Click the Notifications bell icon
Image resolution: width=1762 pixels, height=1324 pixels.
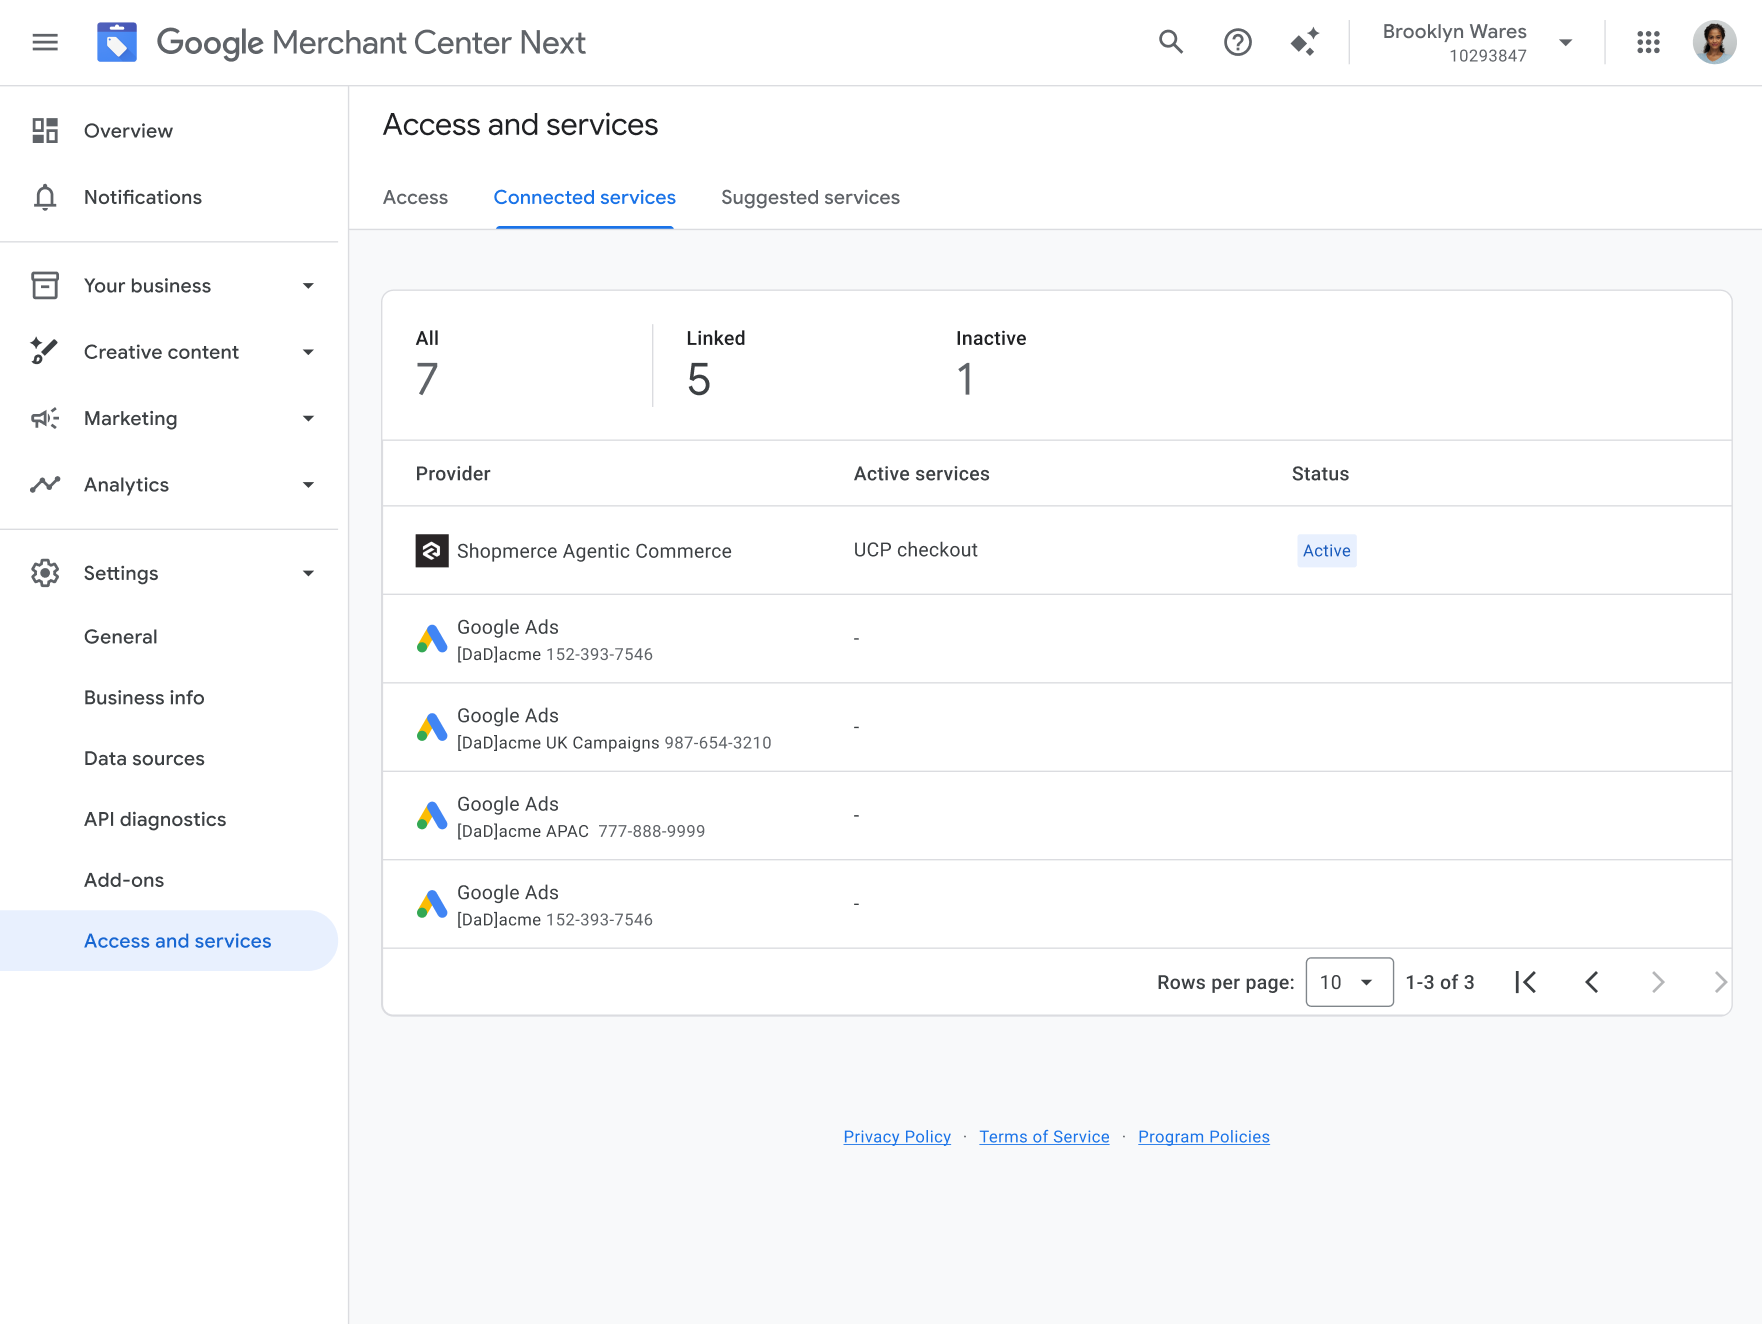[45, 197]
